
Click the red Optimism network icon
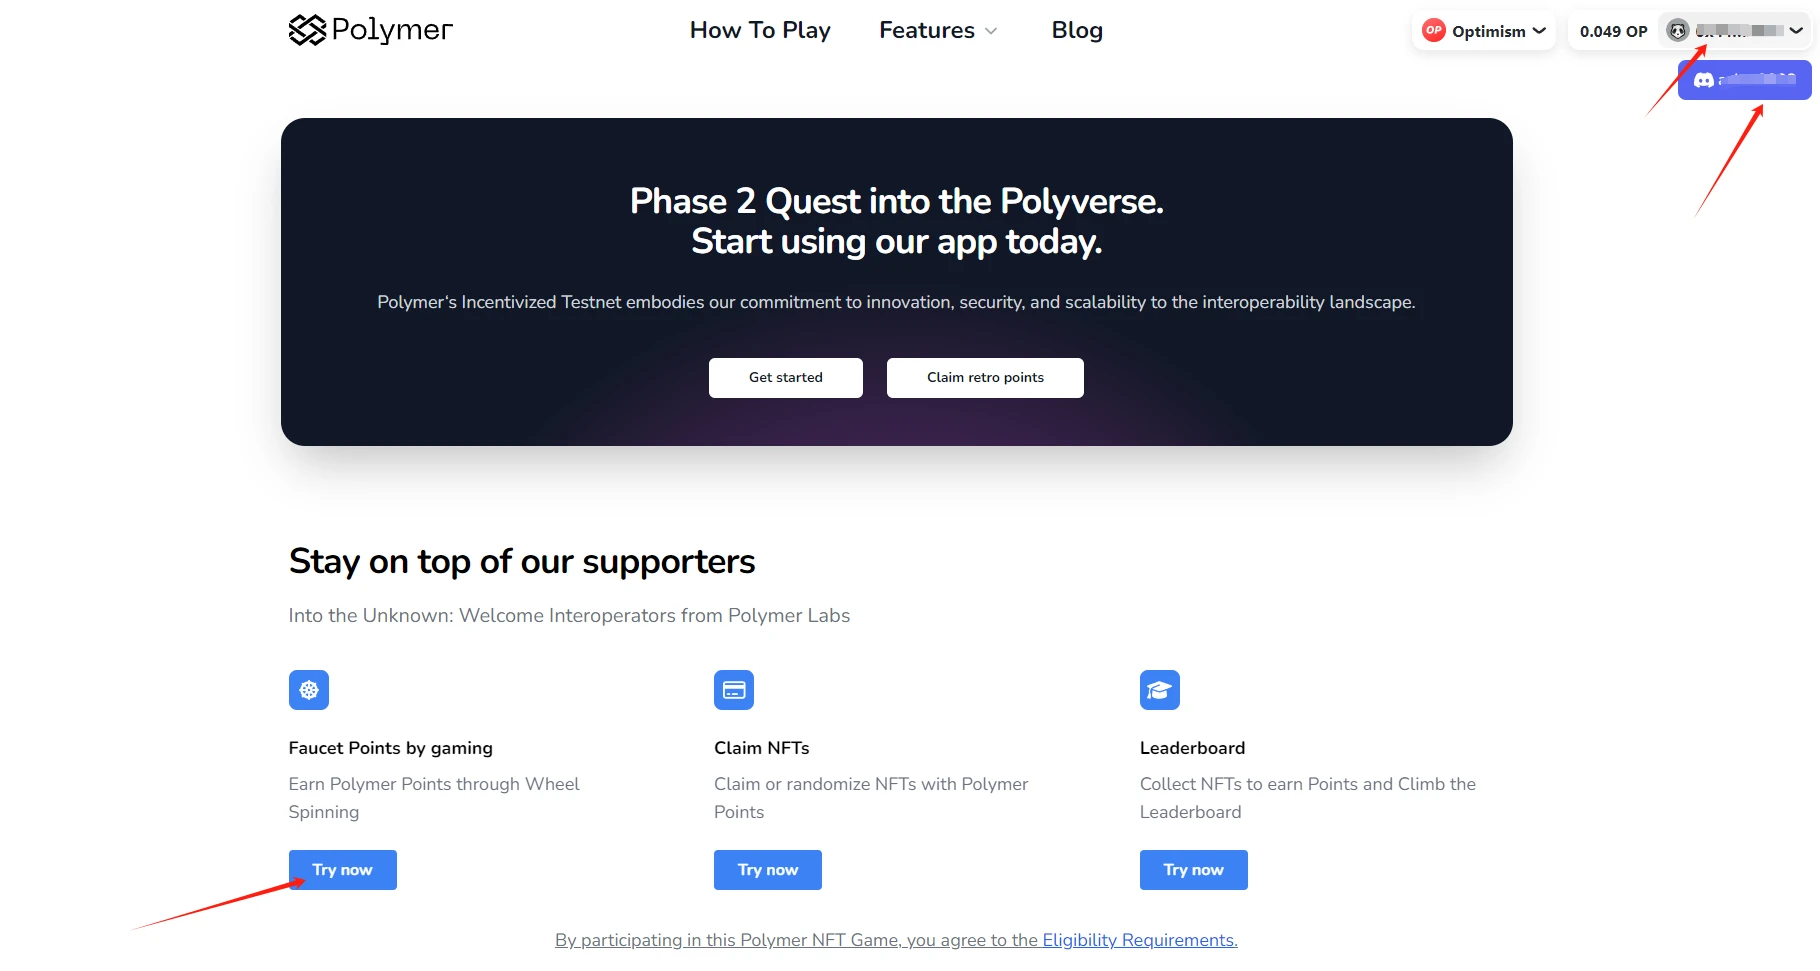1434,31
